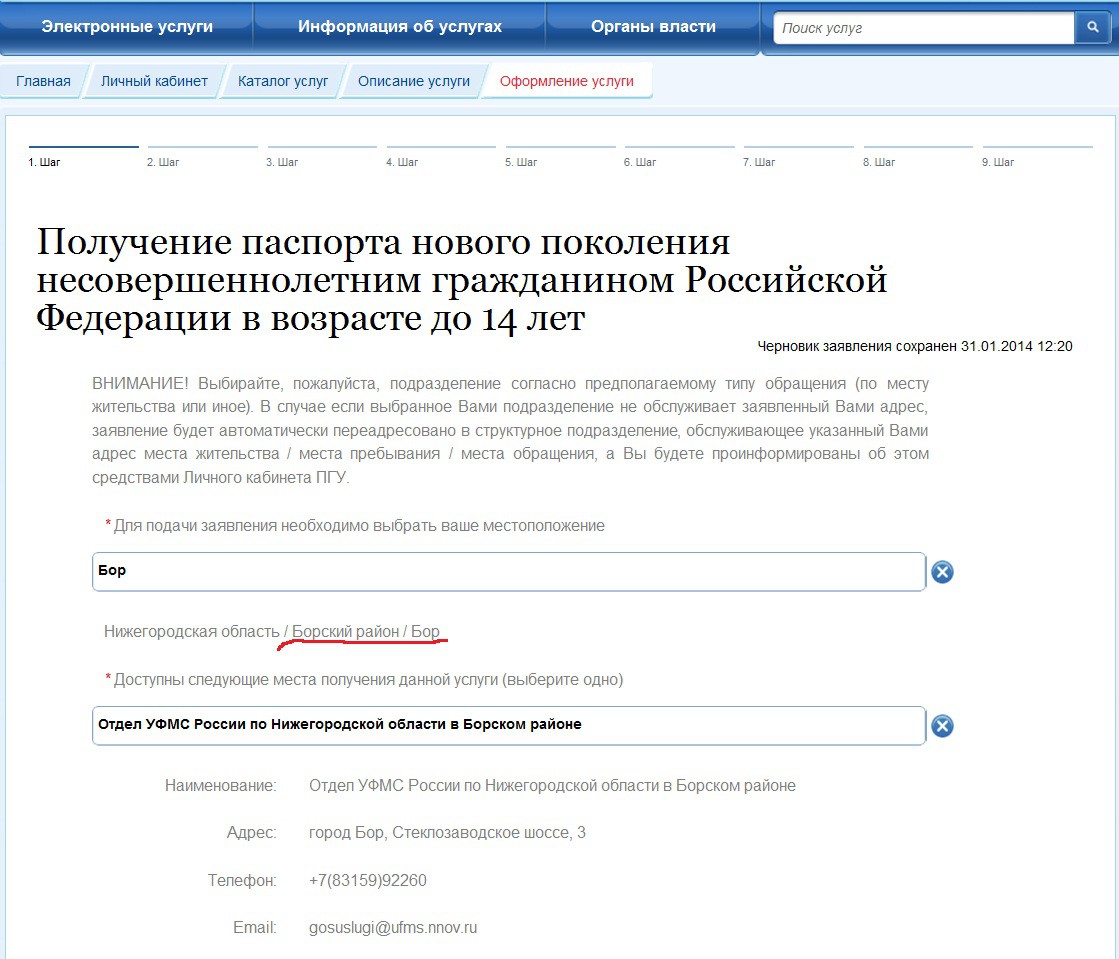Focus the Поиск услуг search field
This screenshot has height=959, width=1119.
pyautogui.click(x=923, y=28)
